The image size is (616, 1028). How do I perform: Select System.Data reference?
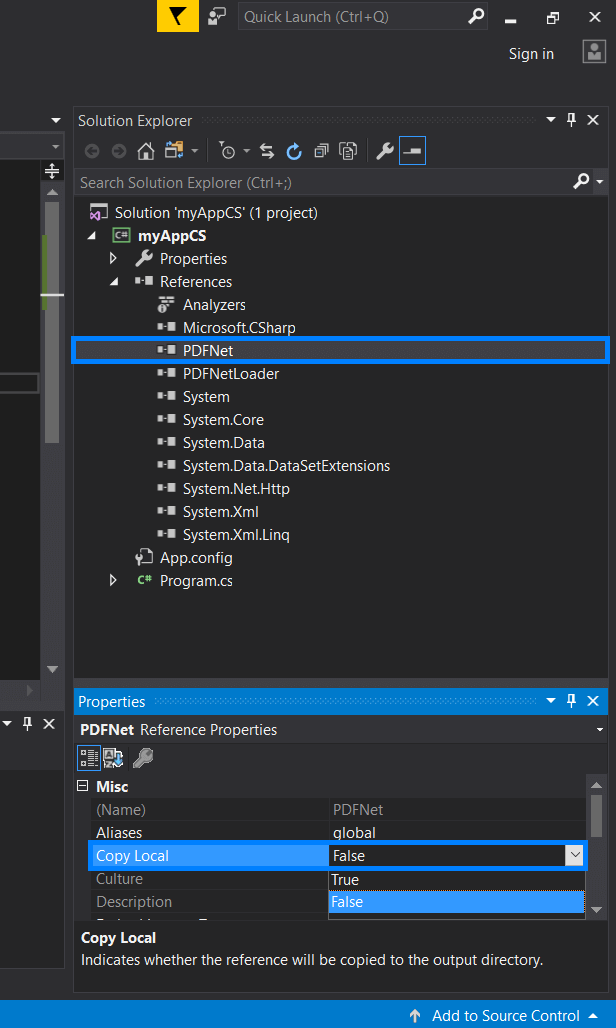pos(223,443)
